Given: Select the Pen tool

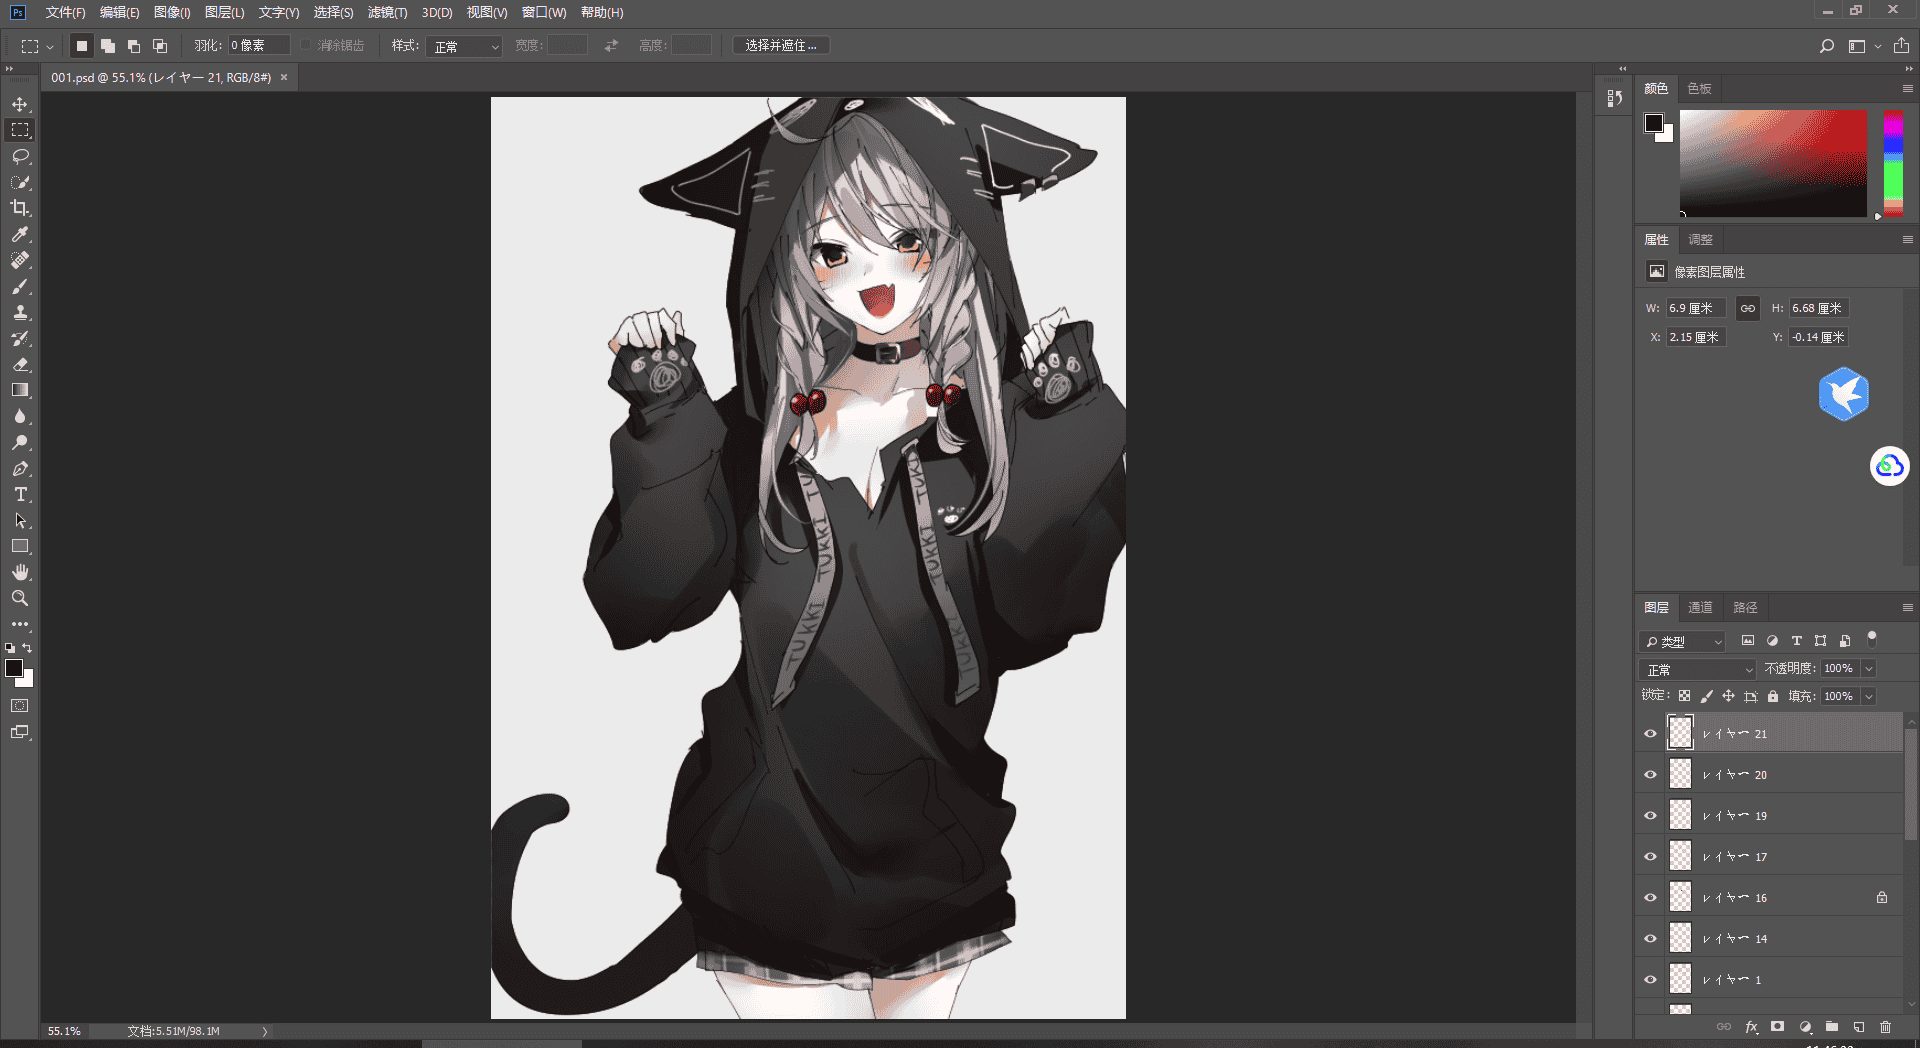Looking at the screenshot, I should [20, 468].
